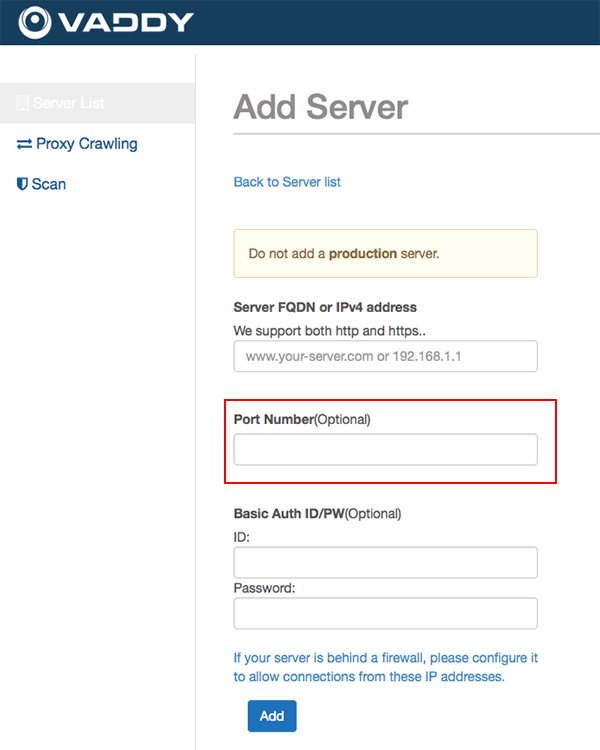Click the Password input field

(385, 613)
